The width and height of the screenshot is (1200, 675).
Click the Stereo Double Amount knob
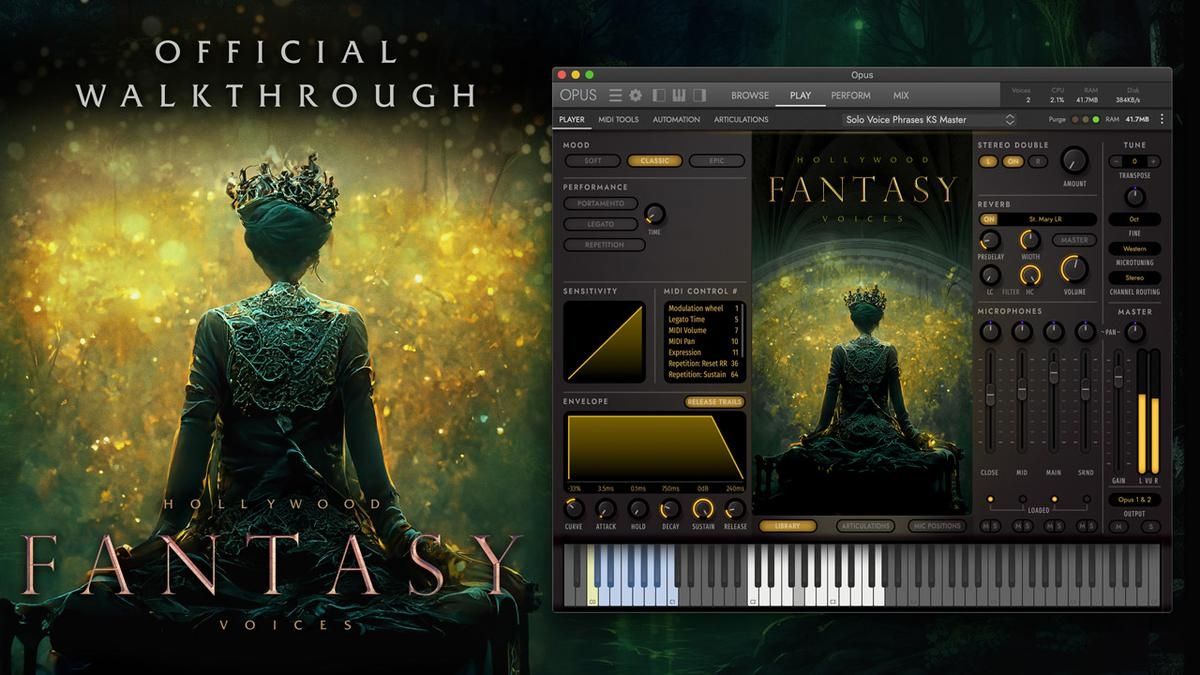point(1074,160)
